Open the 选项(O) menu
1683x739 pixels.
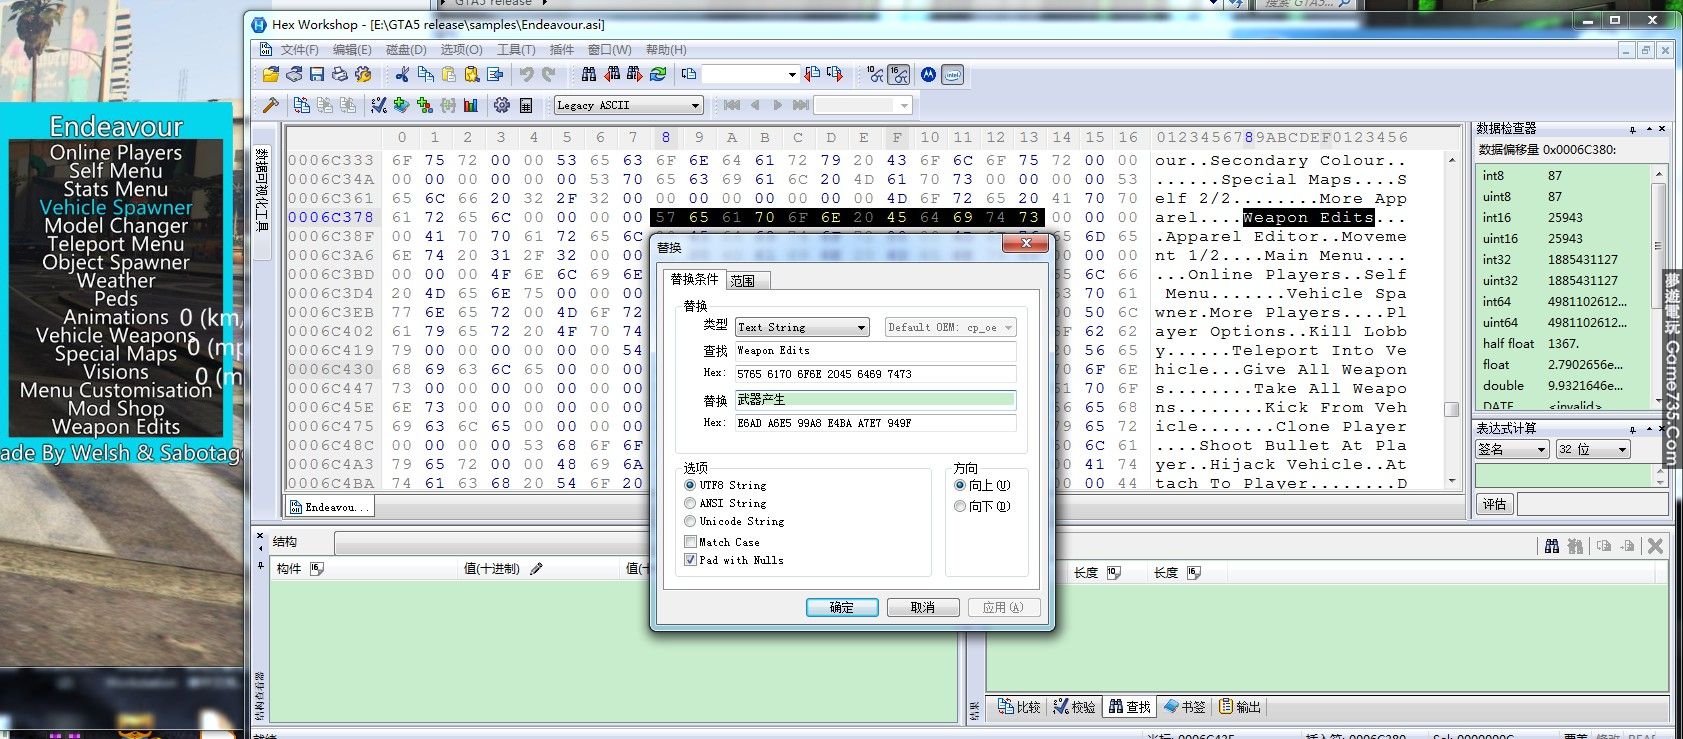click(x=461, y=50)
